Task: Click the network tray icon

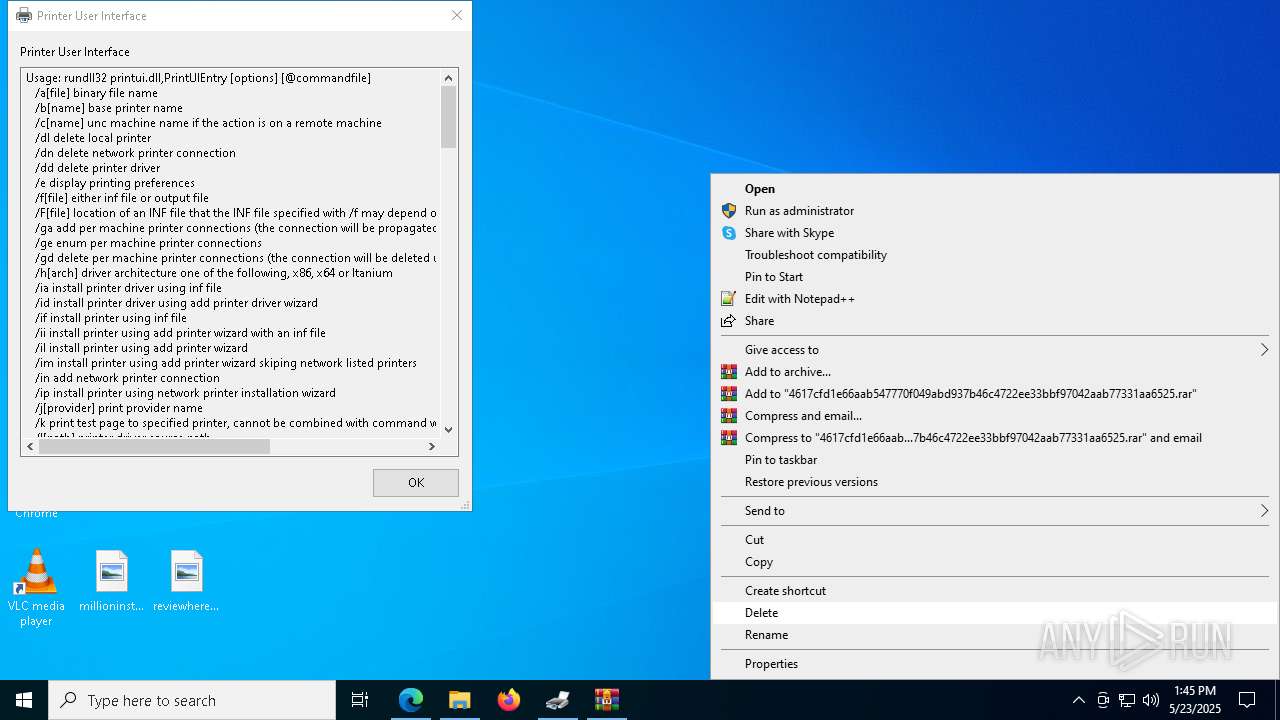Action: tap(1127, 700)
